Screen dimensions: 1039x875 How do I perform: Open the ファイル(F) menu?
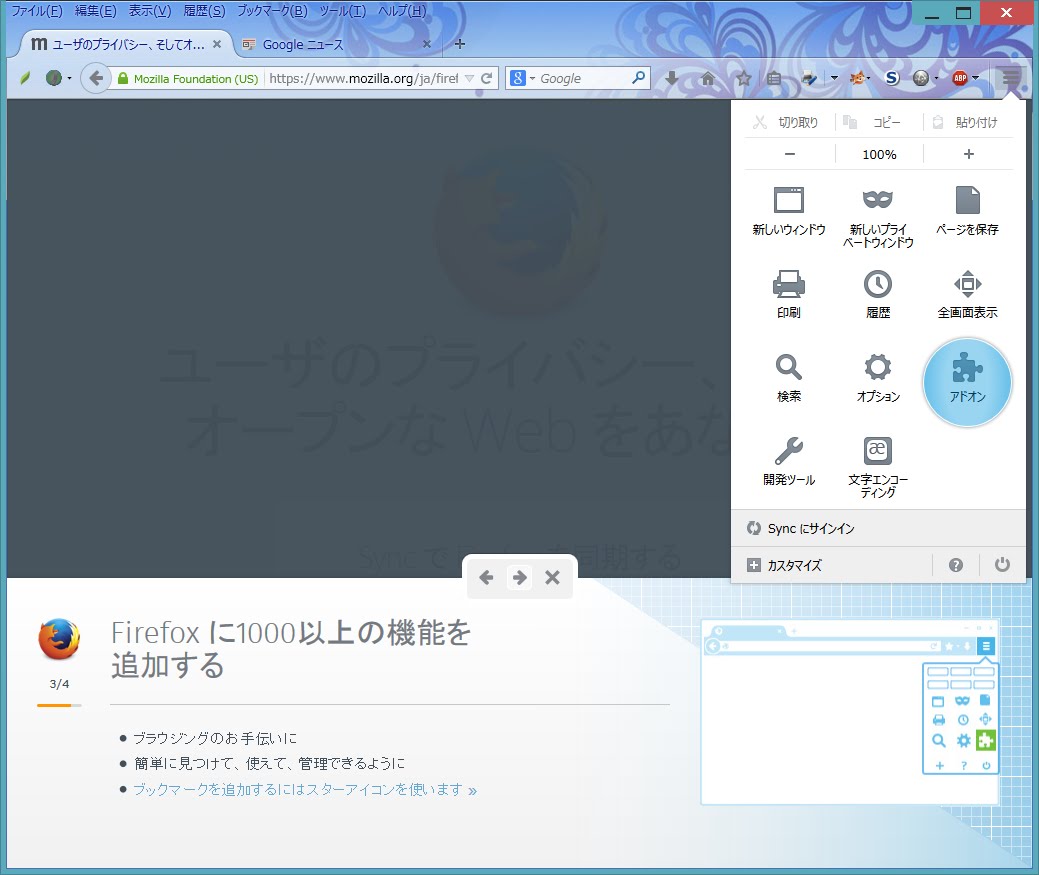[36, 11]
